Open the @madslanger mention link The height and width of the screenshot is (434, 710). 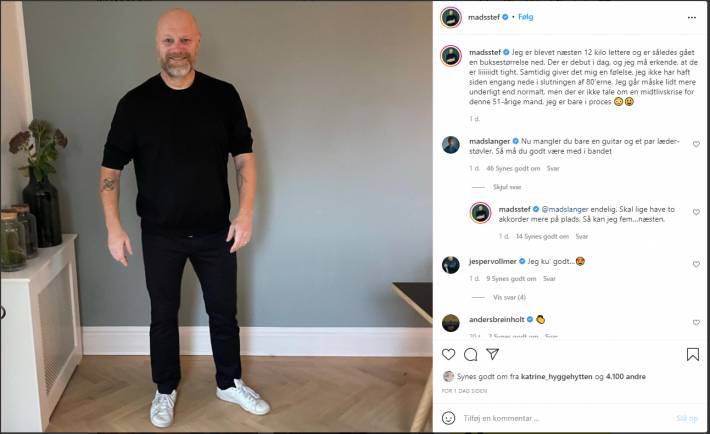[x=565, y=209]
